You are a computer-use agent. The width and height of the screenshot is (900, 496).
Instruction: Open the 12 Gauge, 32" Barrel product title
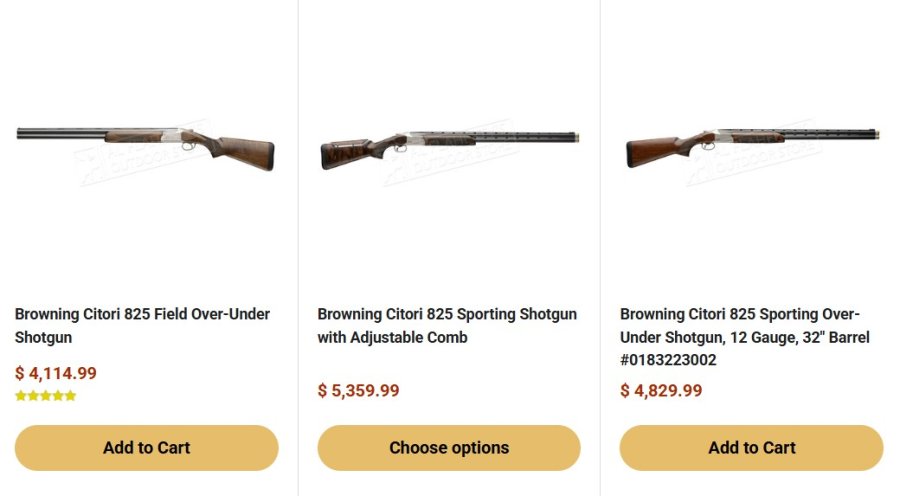[745, 337]
